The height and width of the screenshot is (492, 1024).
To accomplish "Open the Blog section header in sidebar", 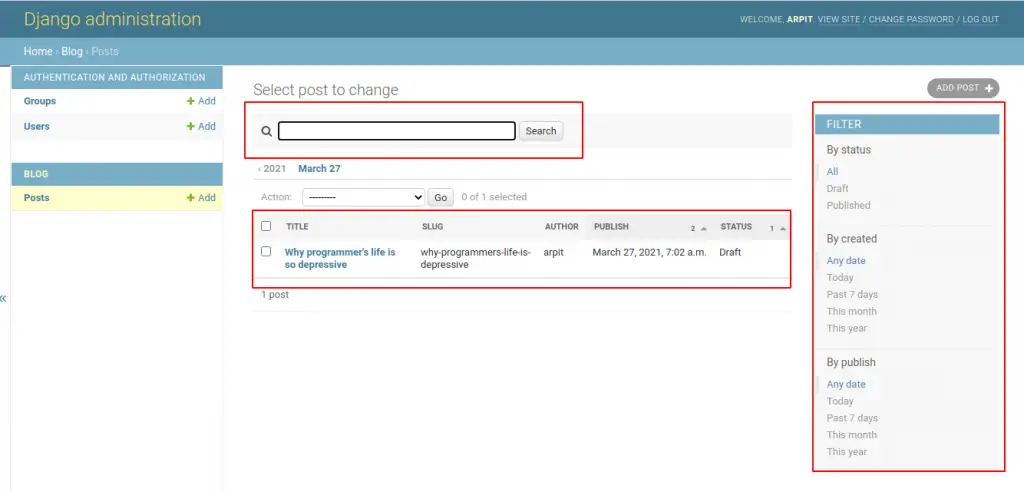I will point(36,174).
